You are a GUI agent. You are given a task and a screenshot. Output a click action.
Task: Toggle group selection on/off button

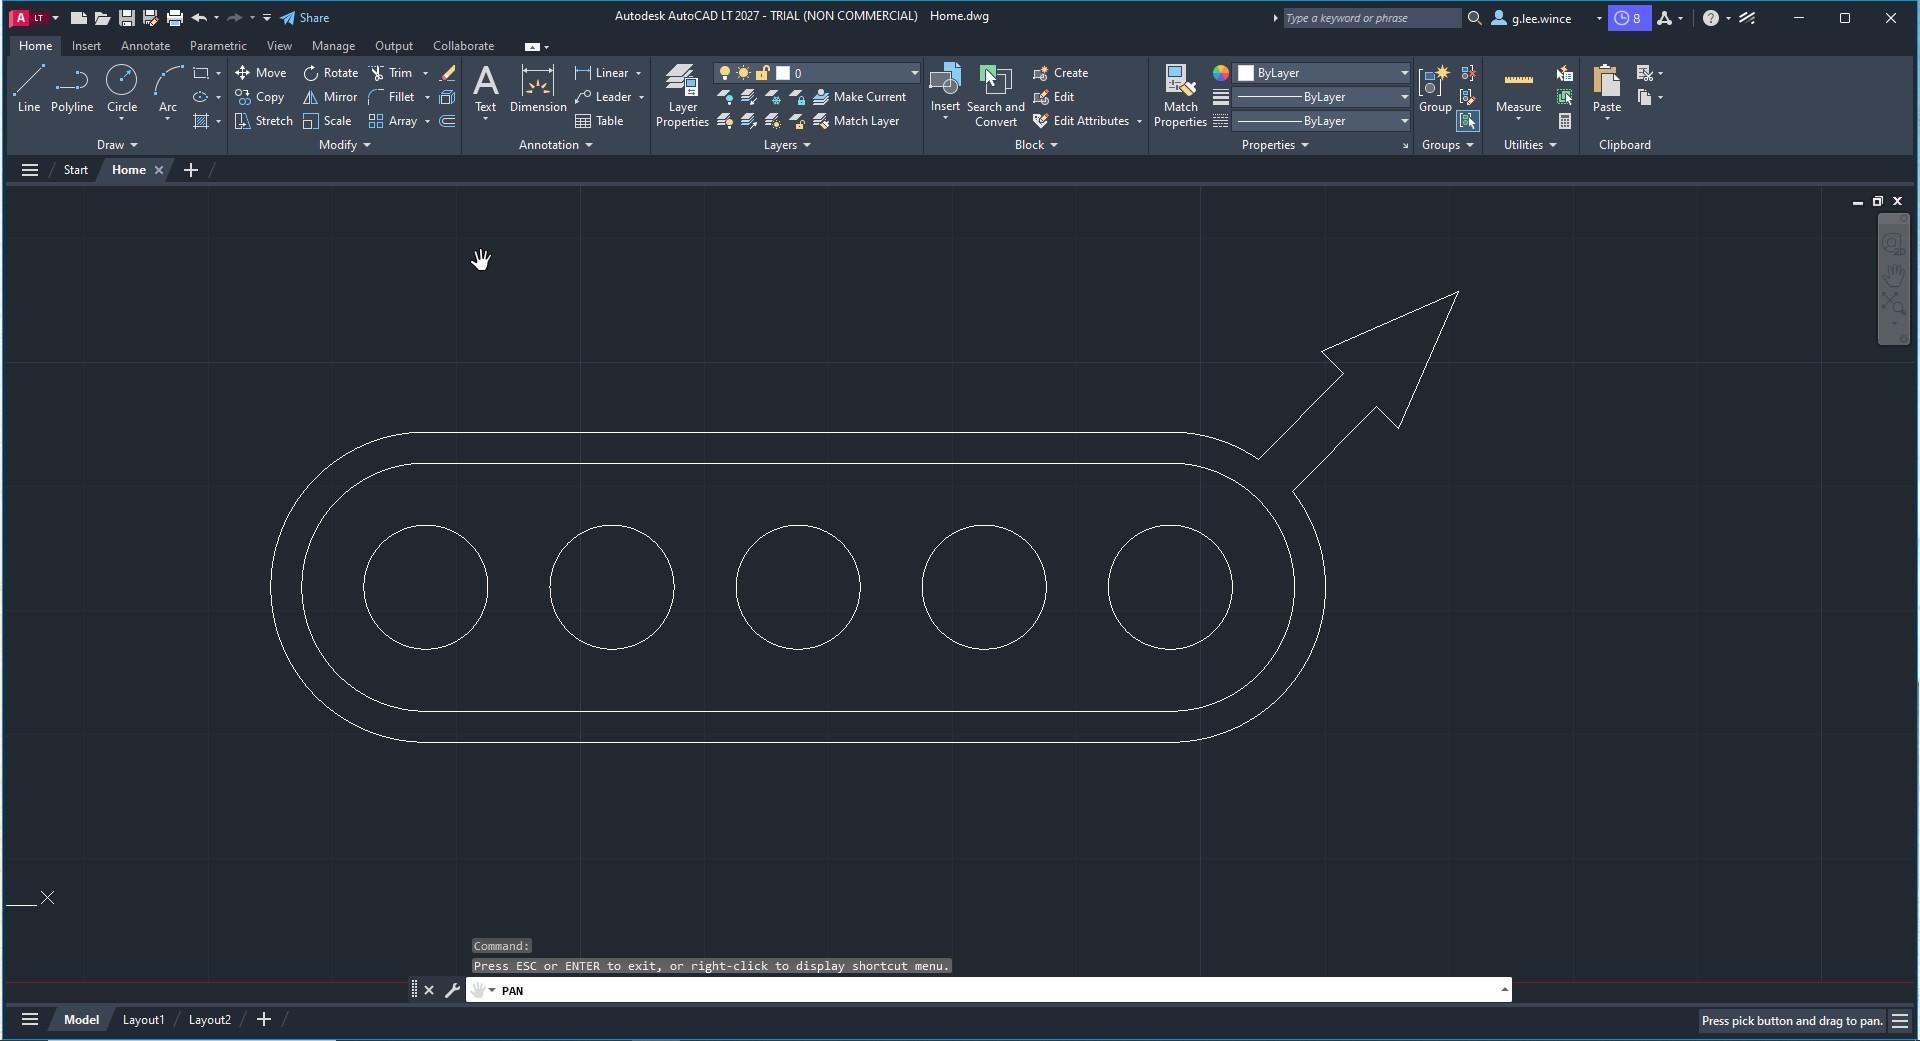point(1467,121)
